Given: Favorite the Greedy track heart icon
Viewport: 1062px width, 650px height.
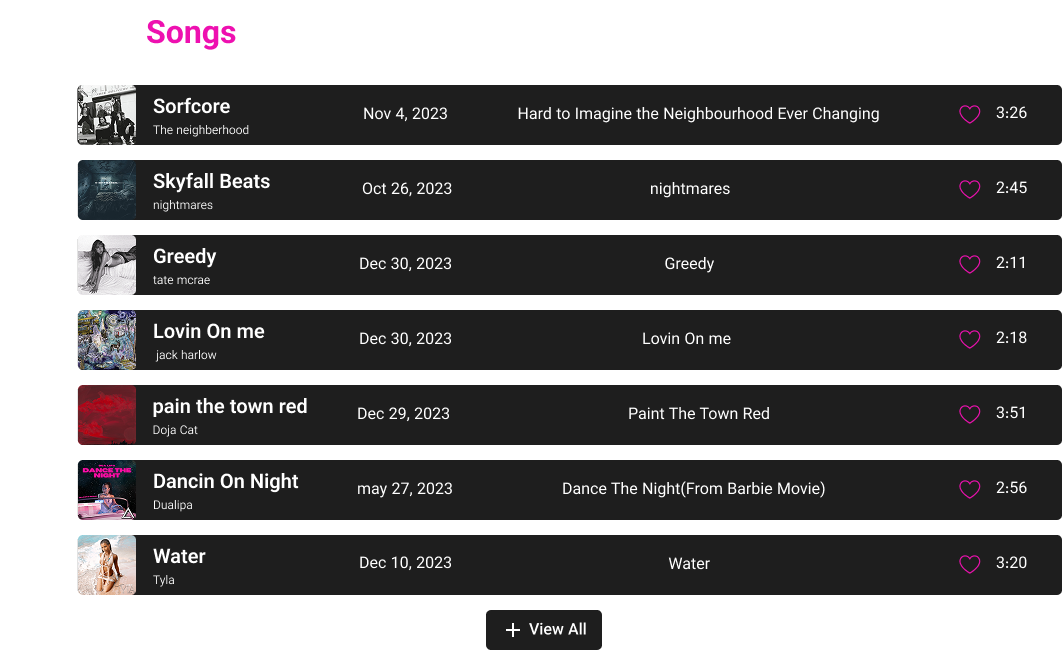Looking at the screenshot, I should [969, 264].
